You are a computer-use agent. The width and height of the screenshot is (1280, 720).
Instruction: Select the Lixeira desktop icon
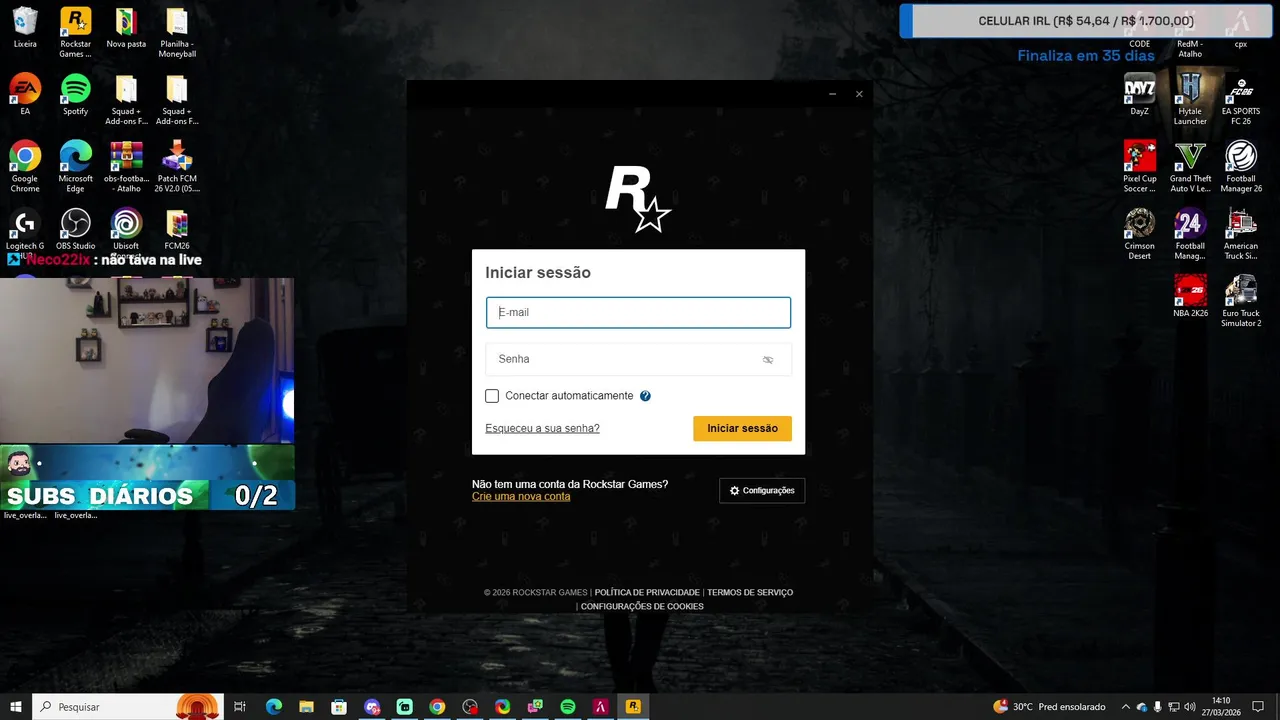pos(25,29)
